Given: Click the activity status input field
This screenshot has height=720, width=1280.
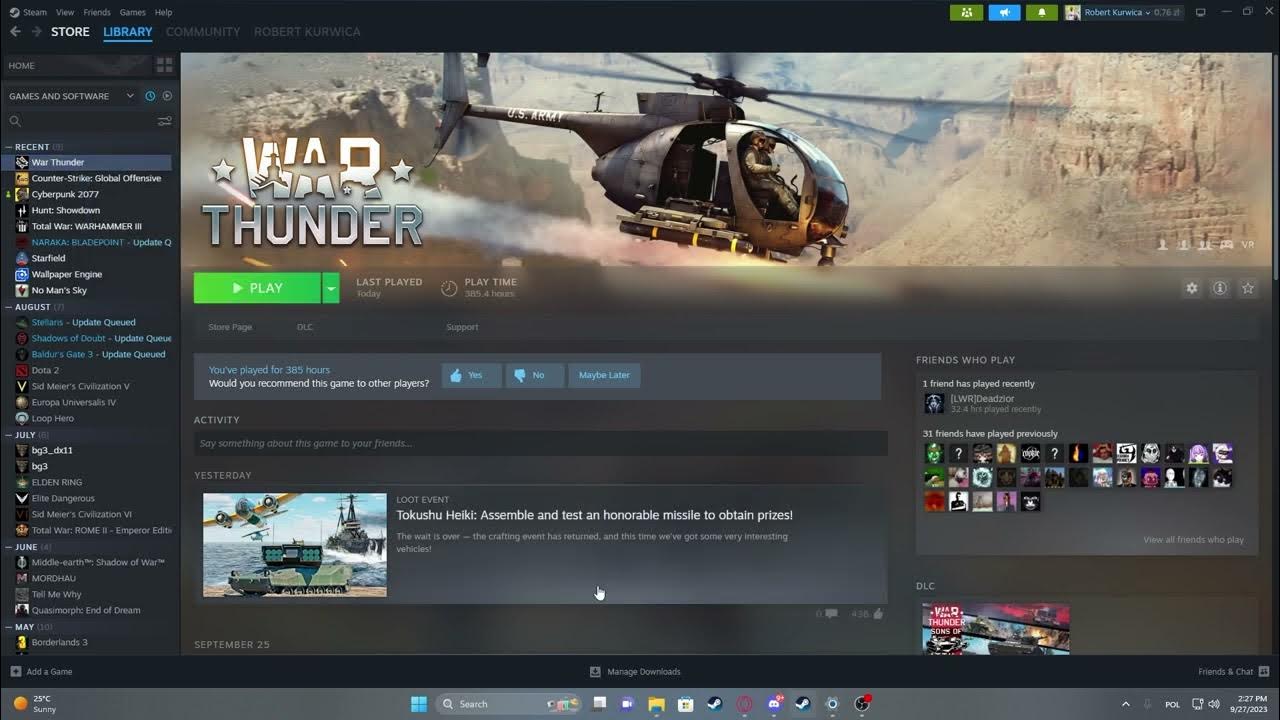Looking at the screenshot, I should click(x=540, y=443).
